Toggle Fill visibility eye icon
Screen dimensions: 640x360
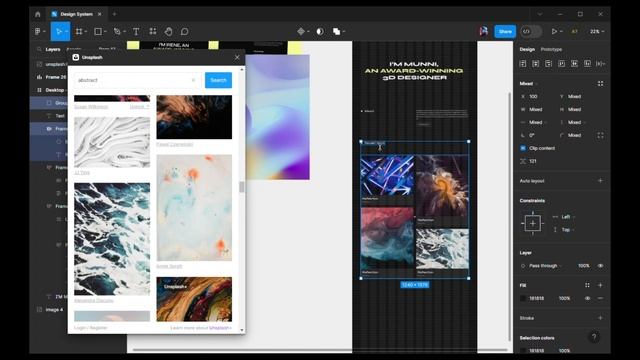point(587,298)
